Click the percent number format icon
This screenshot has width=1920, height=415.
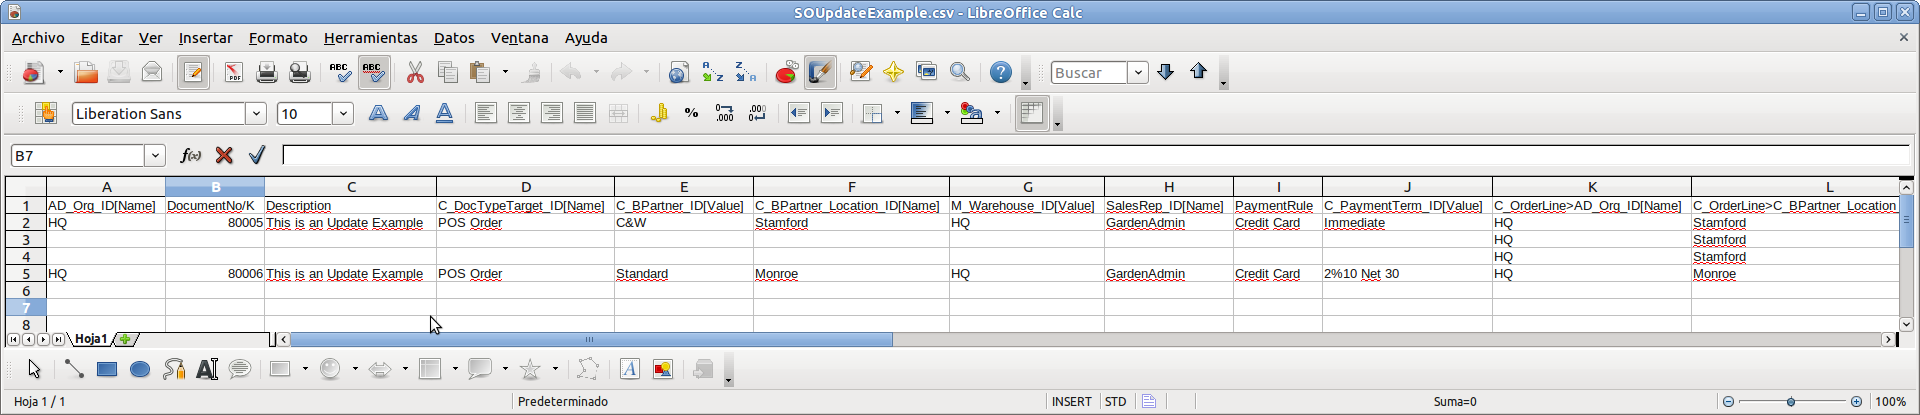point(691,114)
